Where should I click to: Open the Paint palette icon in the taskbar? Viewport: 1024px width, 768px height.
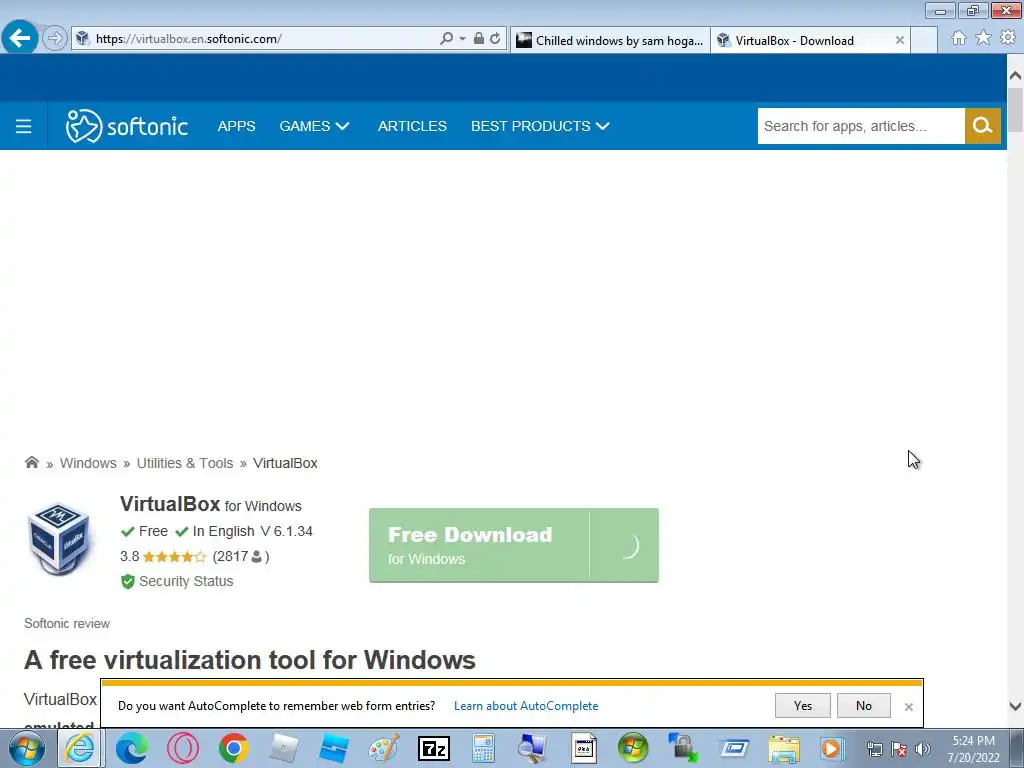(x=384, y=748)
